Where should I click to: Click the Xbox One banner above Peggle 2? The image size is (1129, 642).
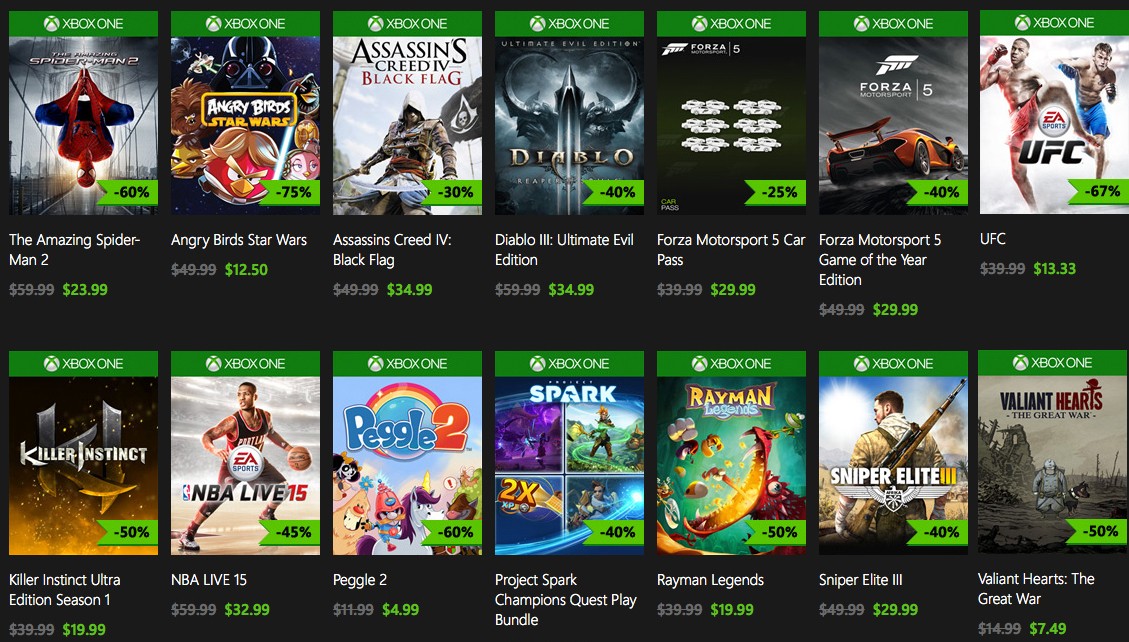[x=407, y=363]
